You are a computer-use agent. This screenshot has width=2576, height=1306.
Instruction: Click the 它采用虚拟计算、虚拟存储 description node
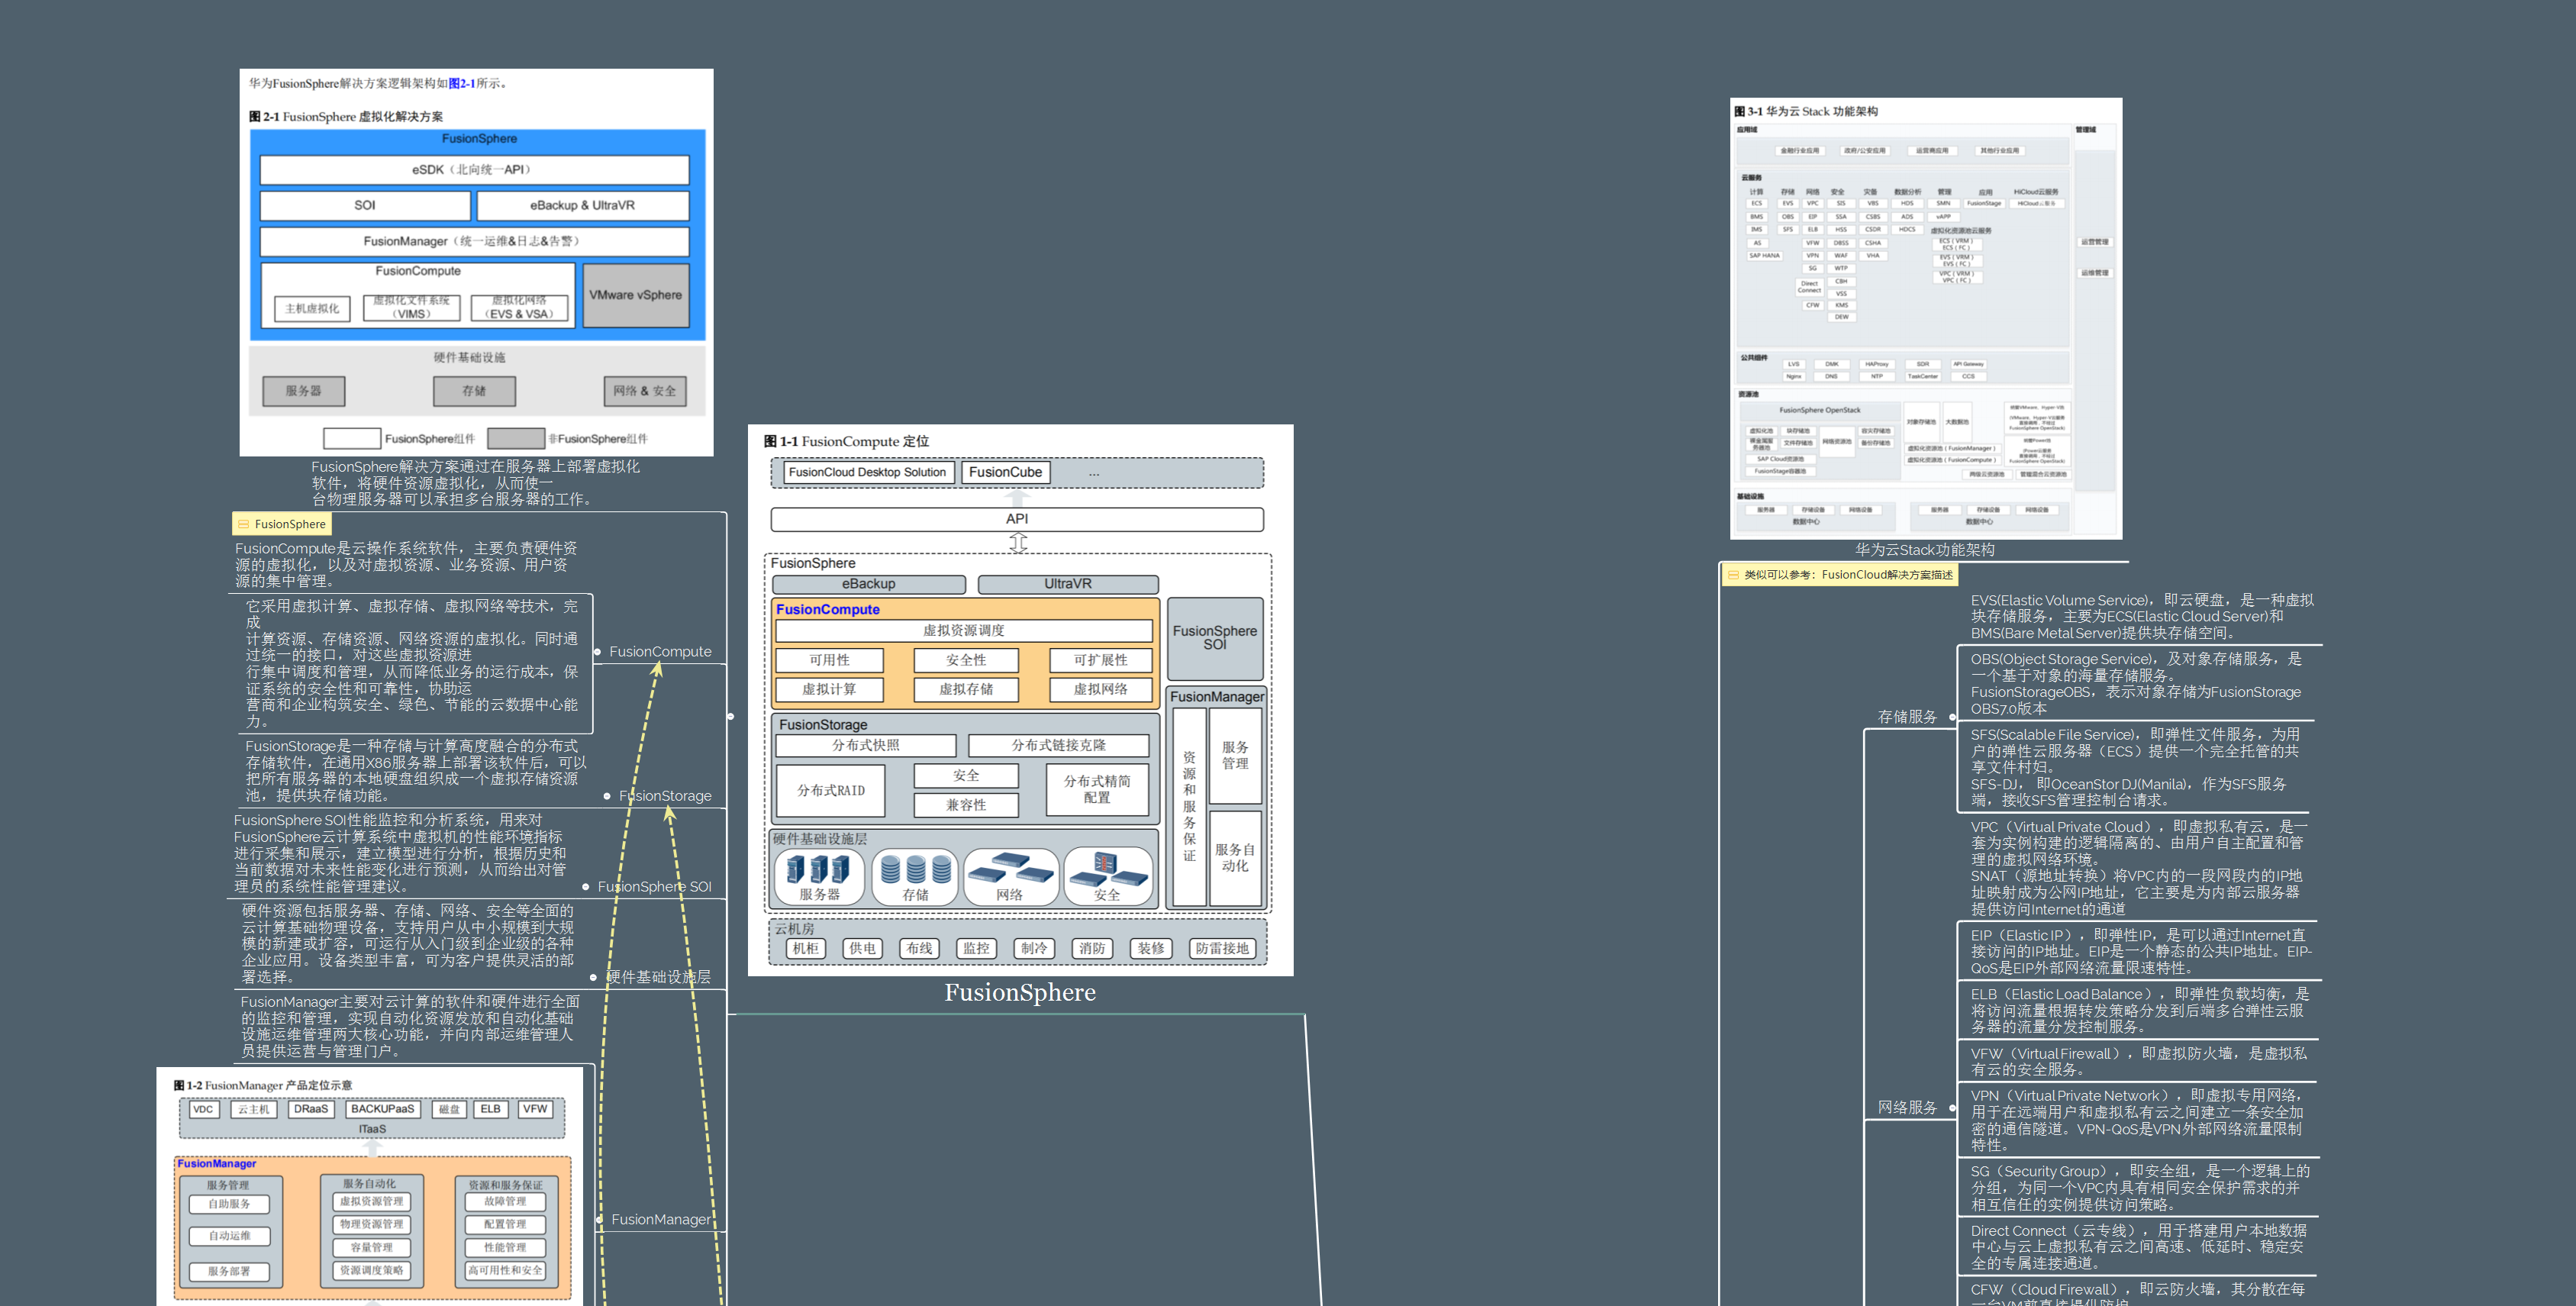click(x=412, y=664)
